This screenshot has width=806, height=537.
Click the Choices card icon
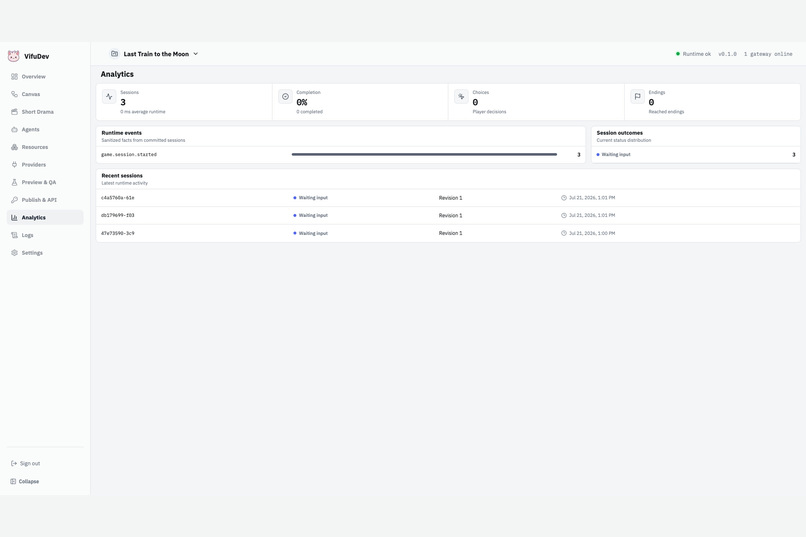[x=461, y=97]
